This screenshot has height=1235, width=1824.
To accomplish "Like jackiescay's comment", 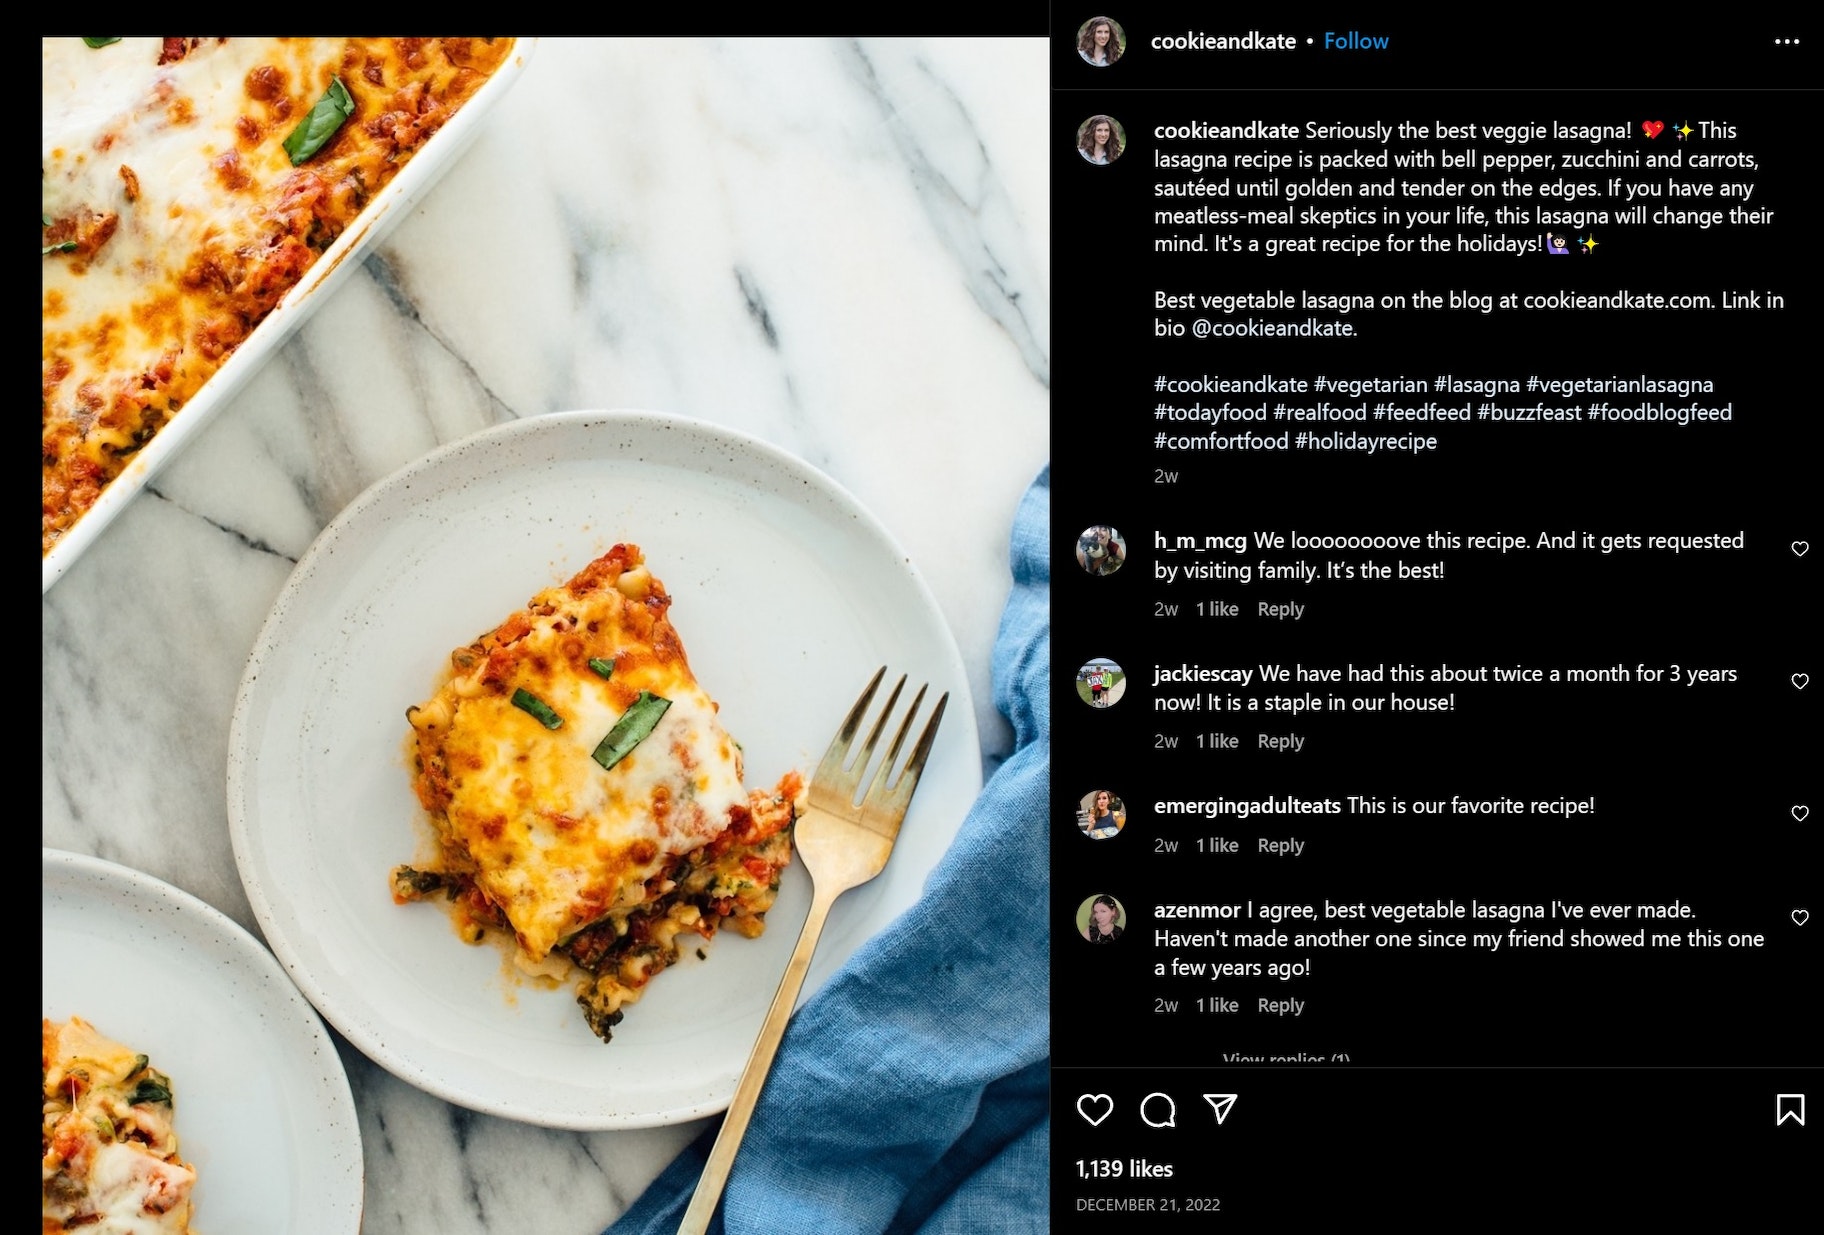I will tap(1799, 681).
